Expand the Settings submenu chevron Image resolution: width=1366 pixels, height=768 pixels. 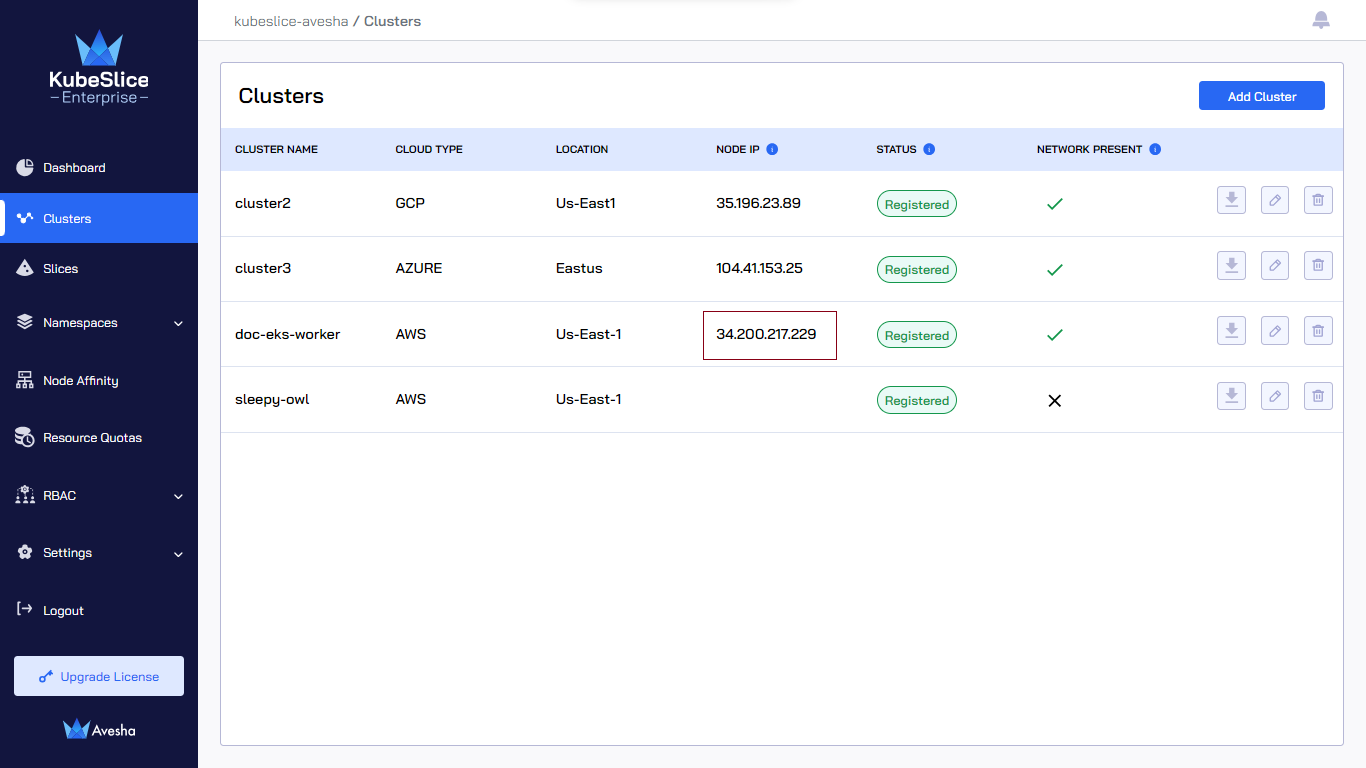tap(178, 554)
